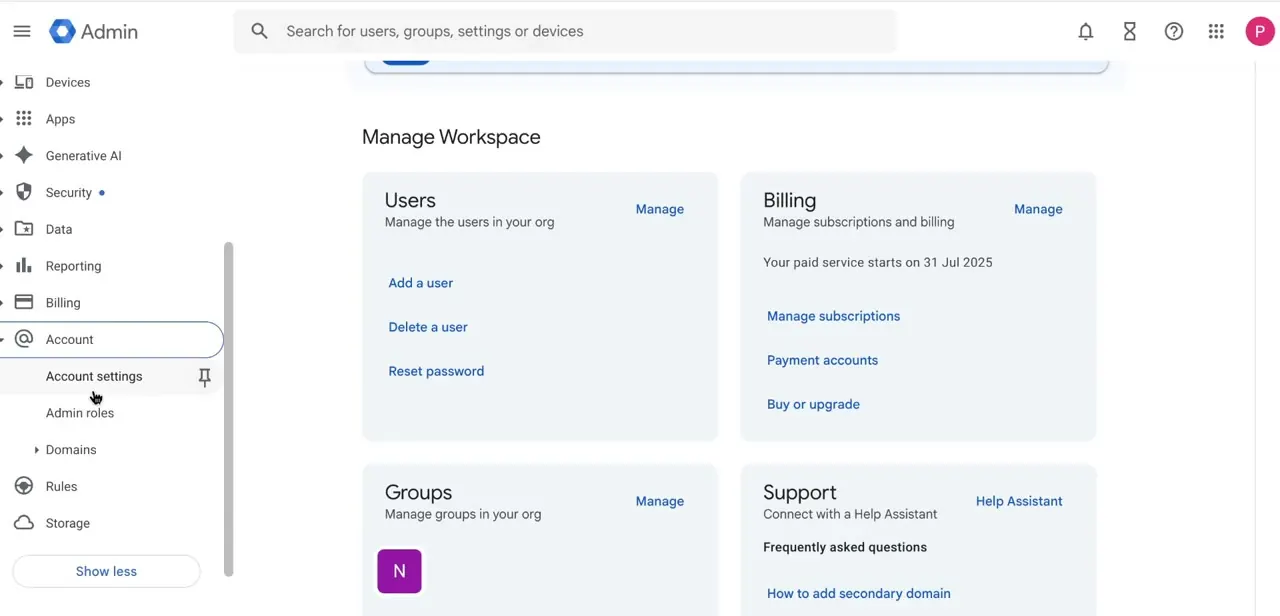This screenshot has width=1280, height=616.
Task: Open the help question mark icon
Action: point(1174,31)
